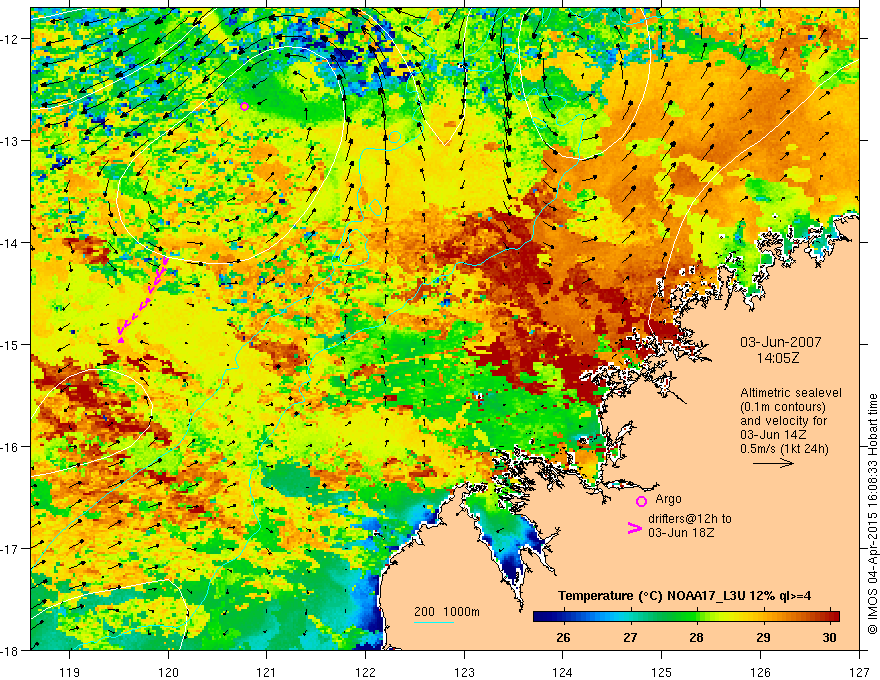Click longitude label '121' on bottom axis
880x680 pixels.
267,672
